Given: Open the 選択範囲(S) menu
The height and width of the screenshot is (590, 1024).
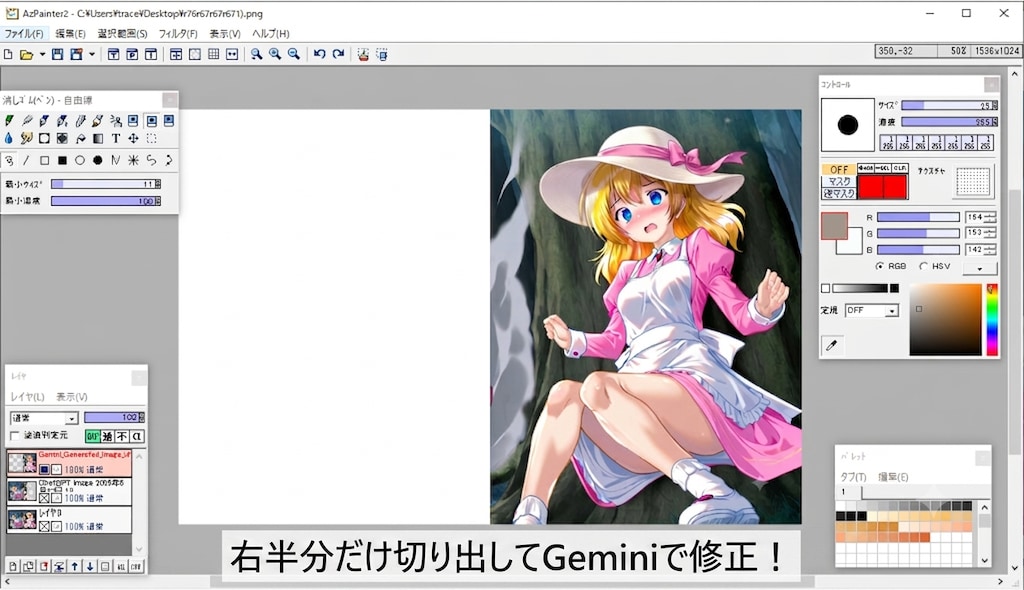Looking at the screenshot, I should 122,33.
